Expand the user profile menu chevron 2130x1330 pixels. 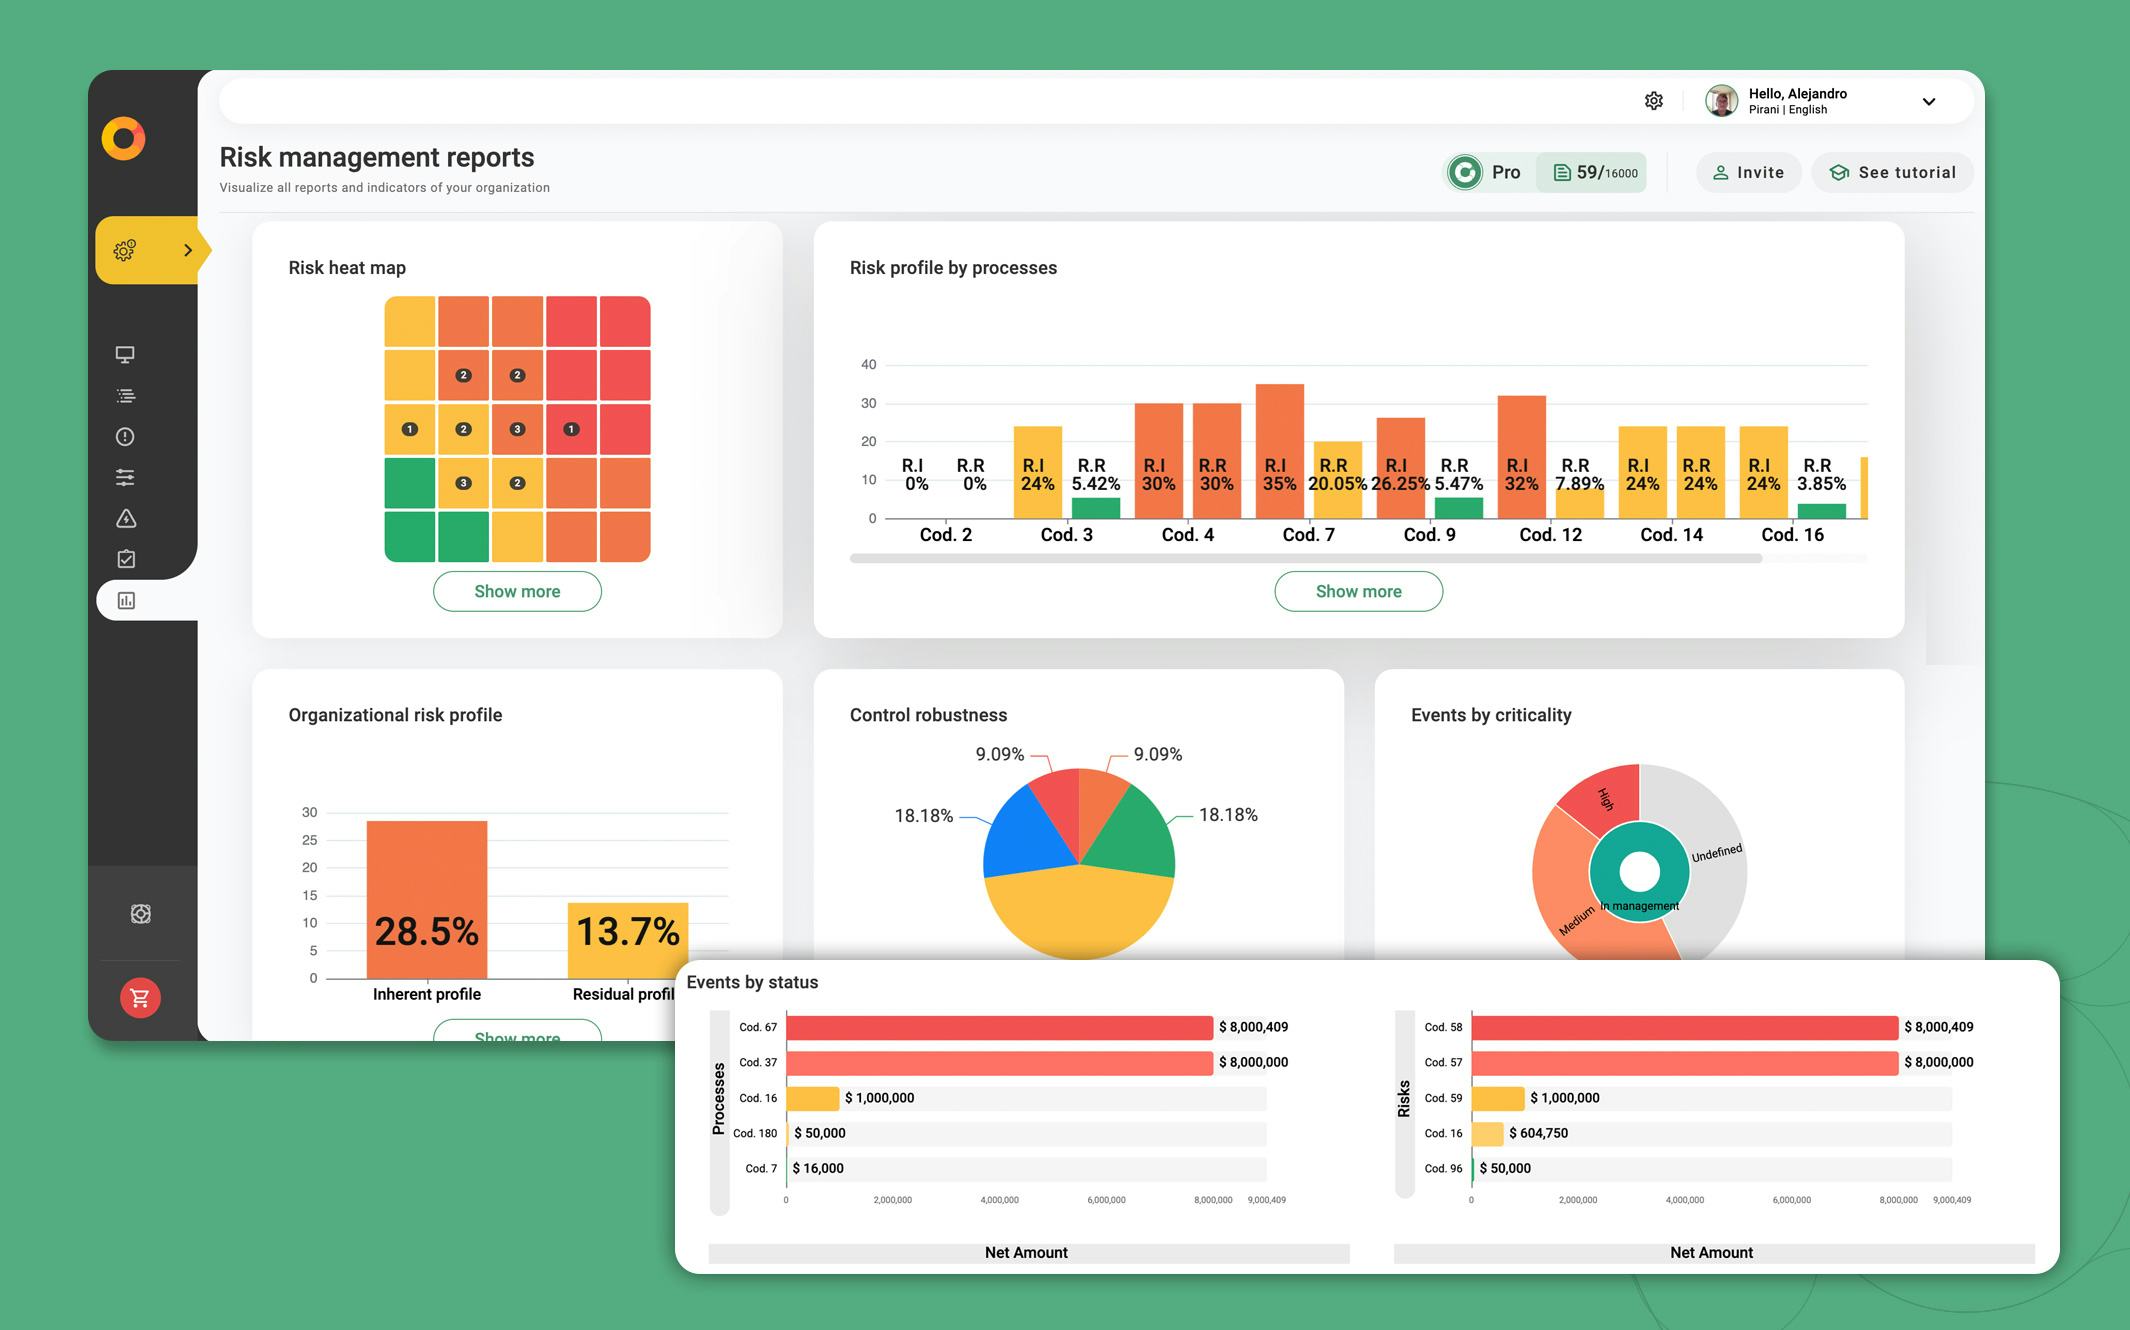coord(1929,100)
